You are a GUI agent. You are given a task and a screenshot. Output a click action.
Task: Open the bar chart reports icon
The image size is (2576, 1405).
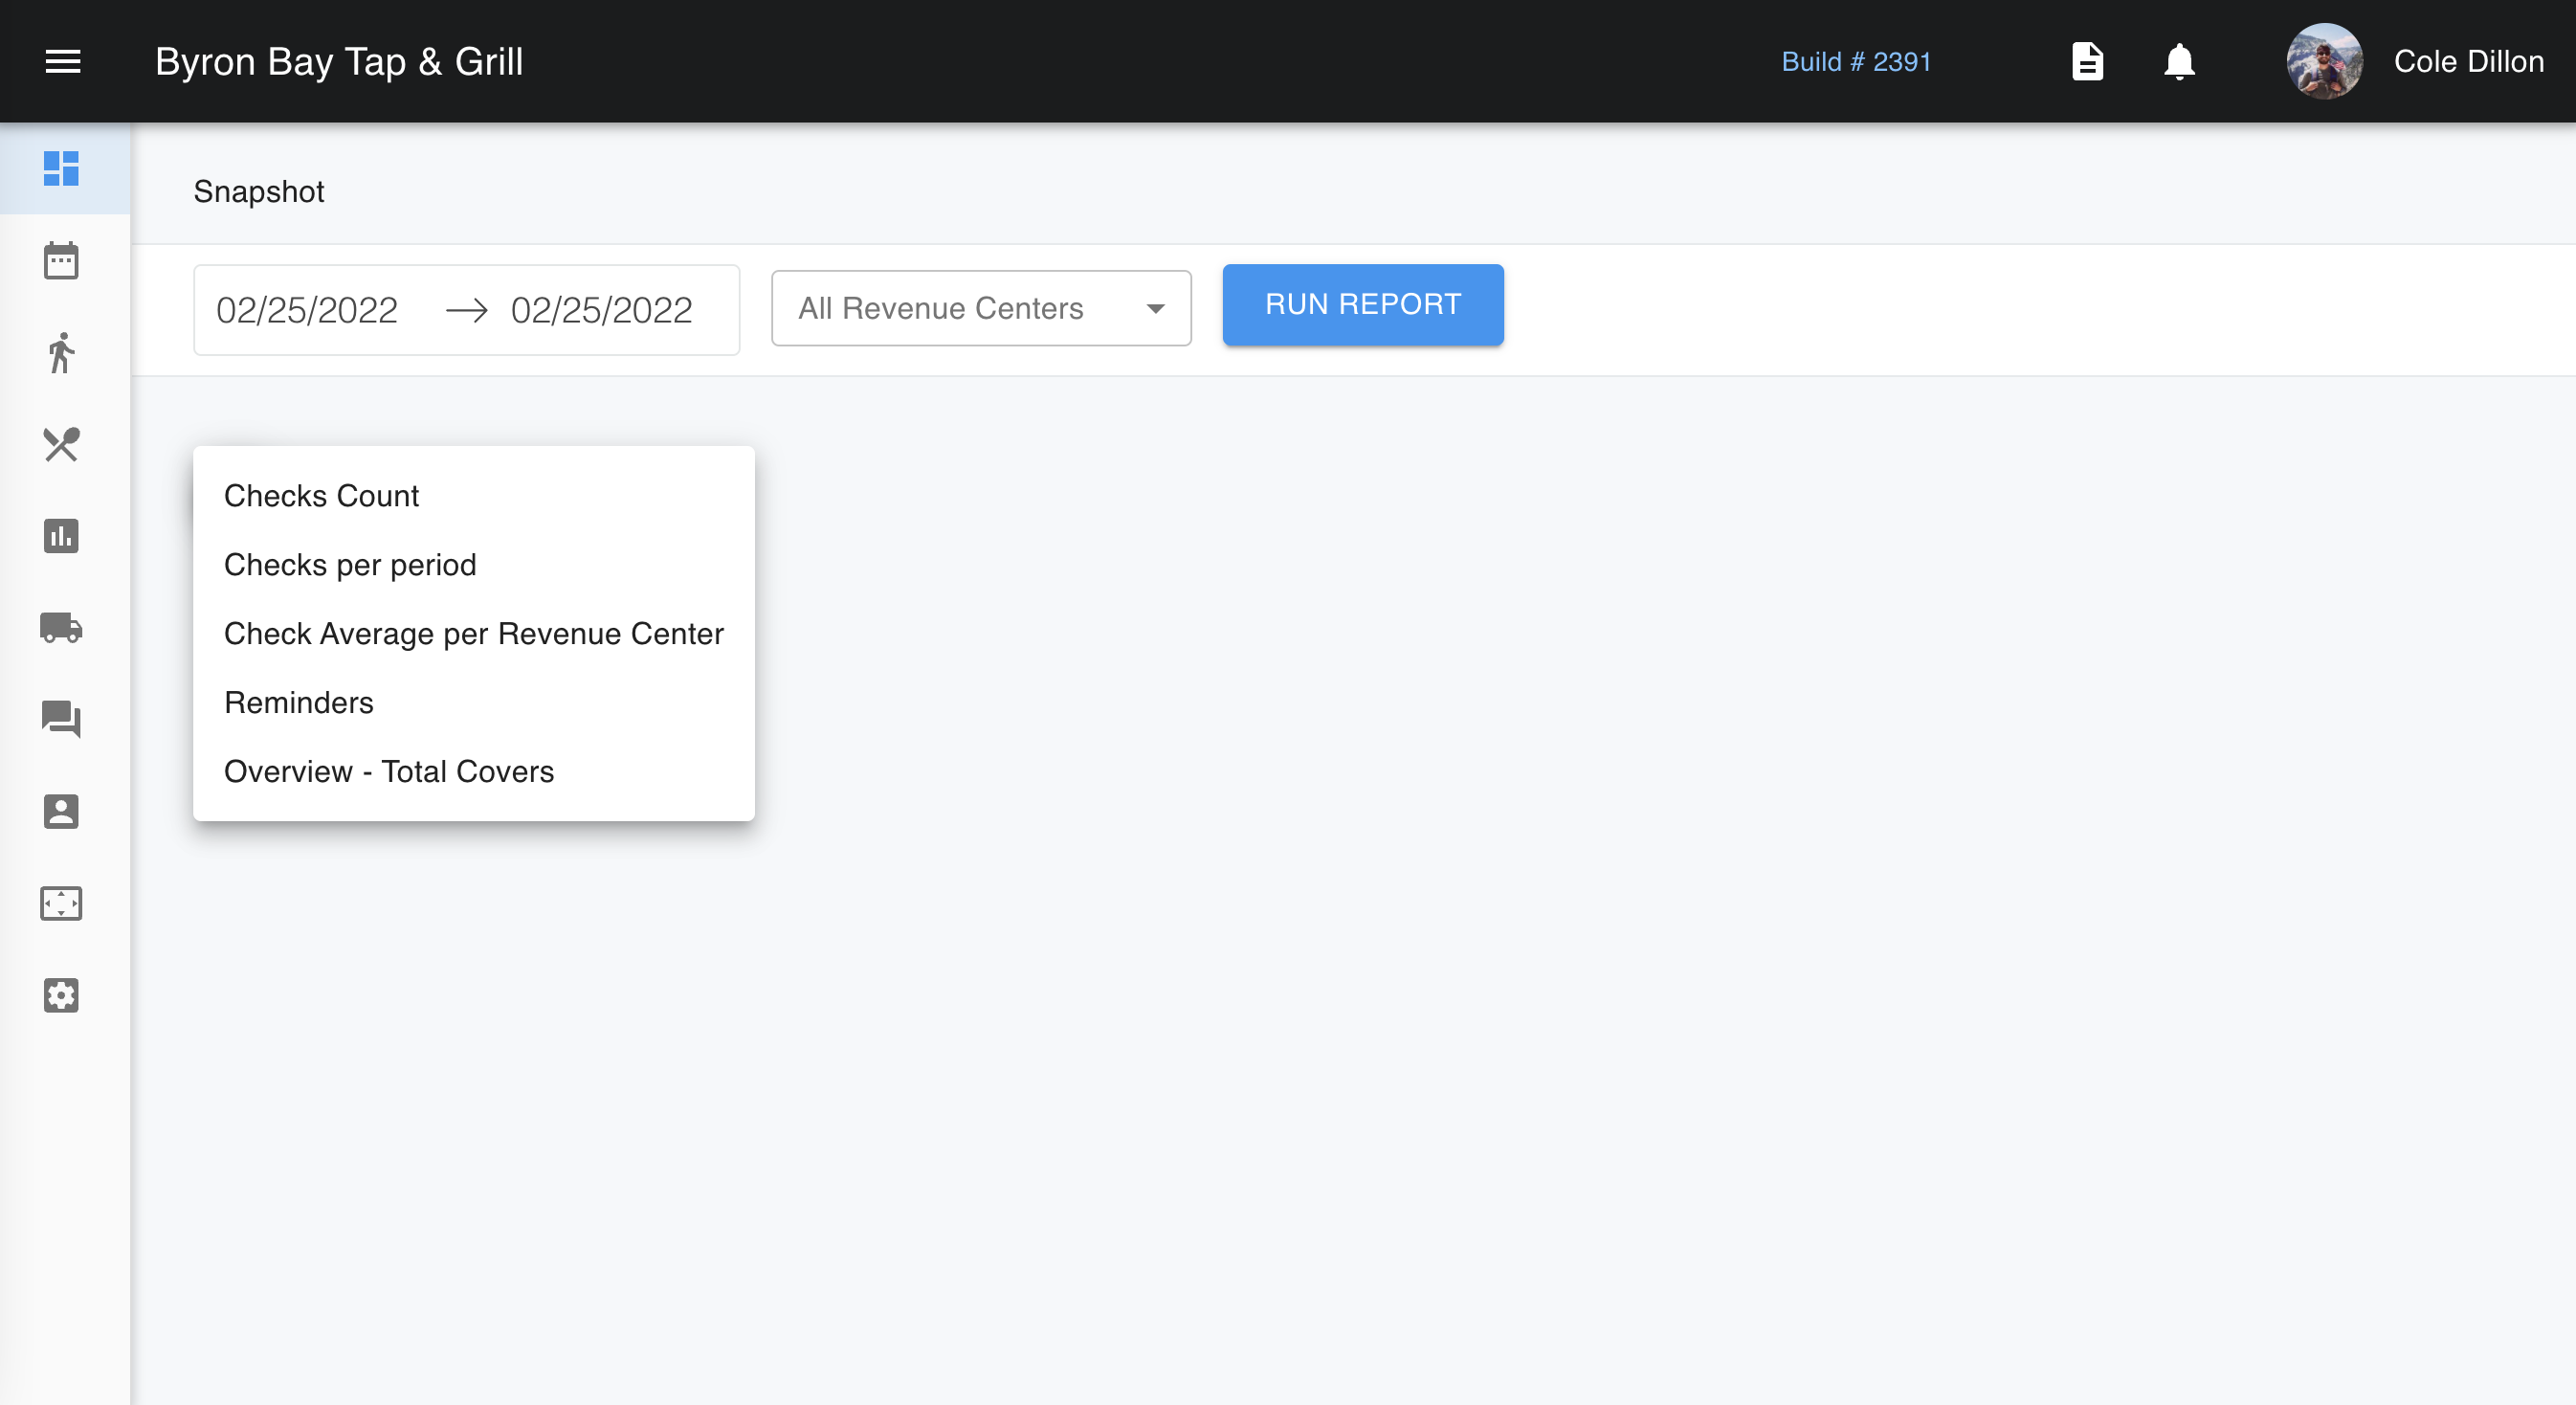[x=62, y=537]
